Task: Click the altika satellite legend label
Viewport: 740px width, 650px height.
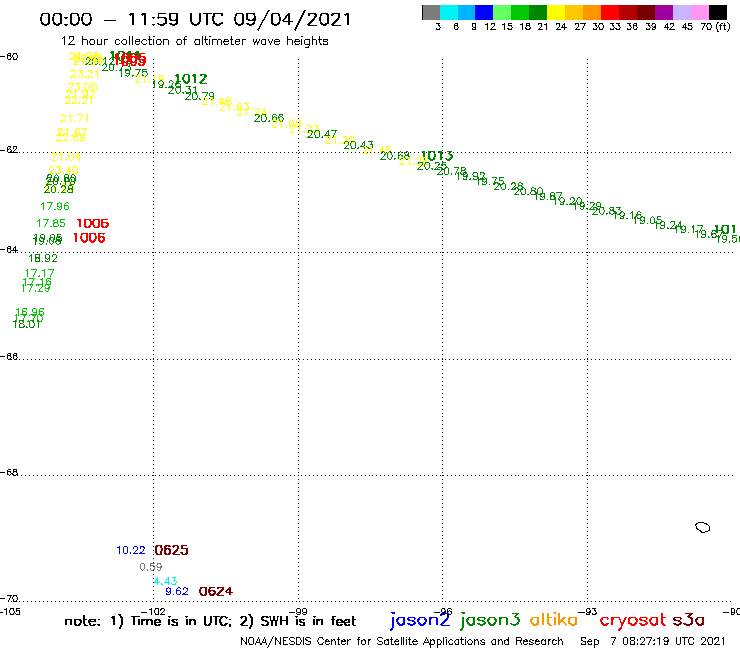Action: coord(554,620)
